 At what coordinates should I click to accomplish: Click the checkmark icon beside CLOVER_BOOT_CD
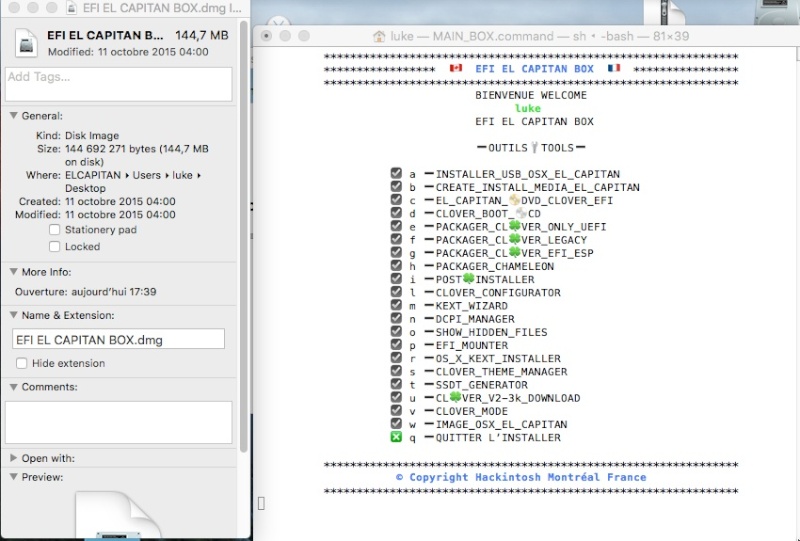tap(396, 213)
